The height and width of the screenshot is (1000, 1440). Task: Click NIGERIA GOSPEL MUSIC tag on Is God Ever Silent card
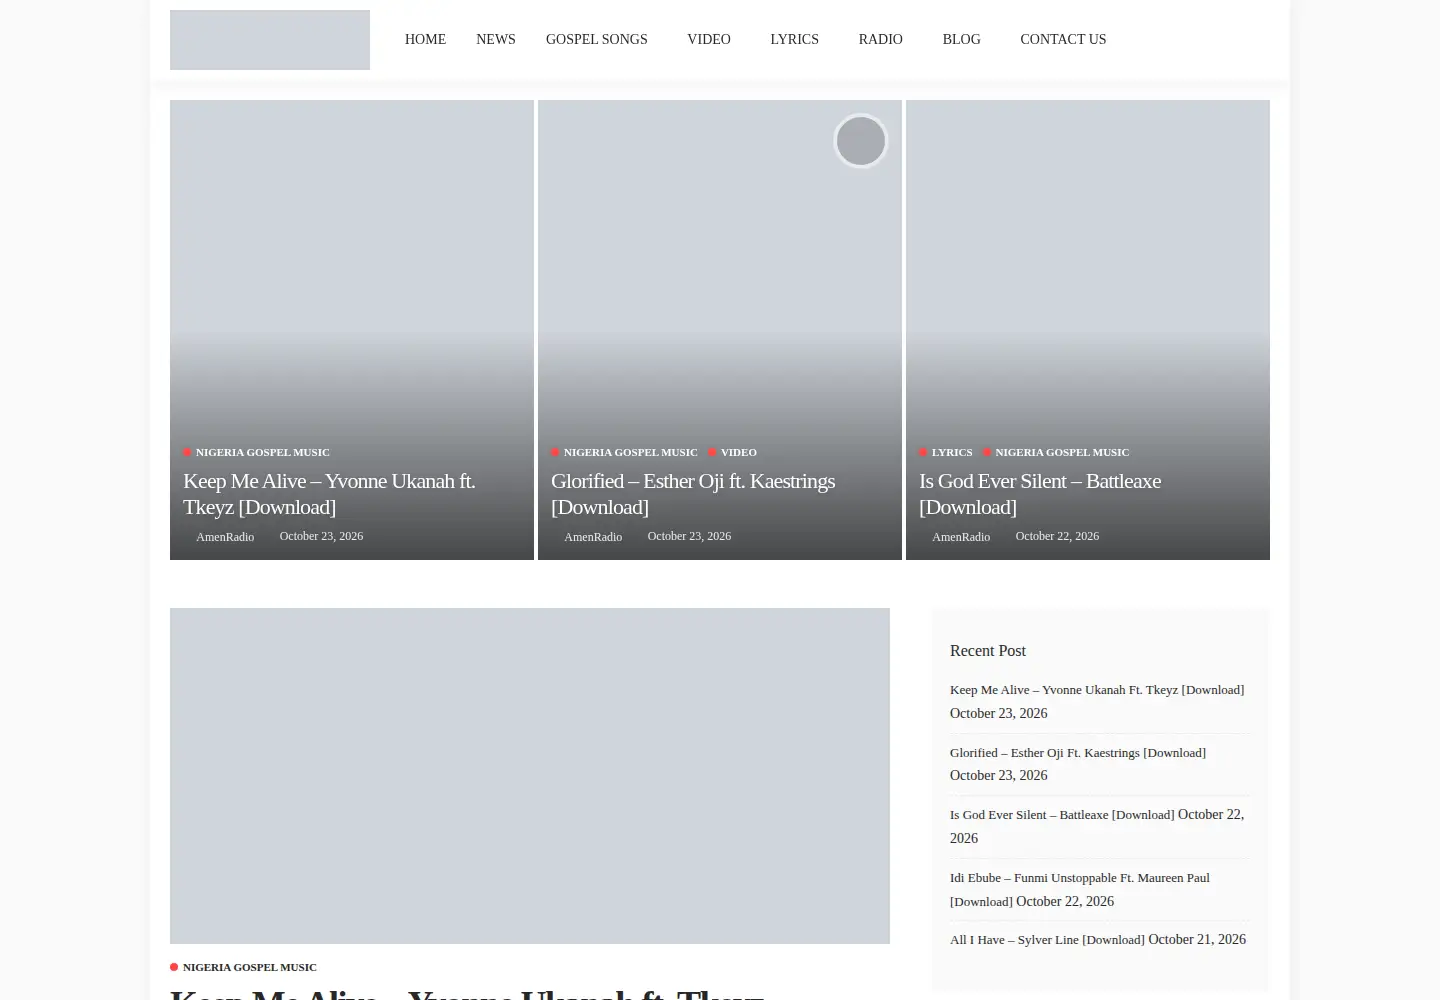(x=1062, y=452)
